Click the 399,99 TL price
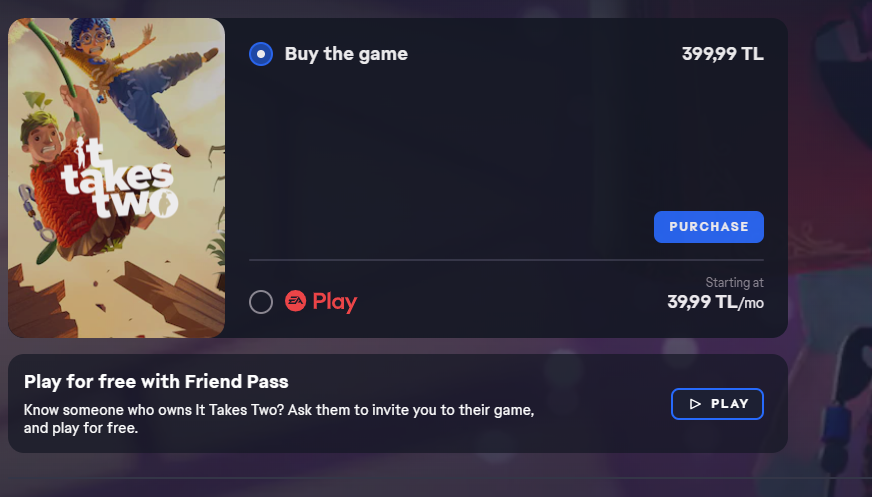This screenshot has width=872, height=497. (x=723, y=54)
